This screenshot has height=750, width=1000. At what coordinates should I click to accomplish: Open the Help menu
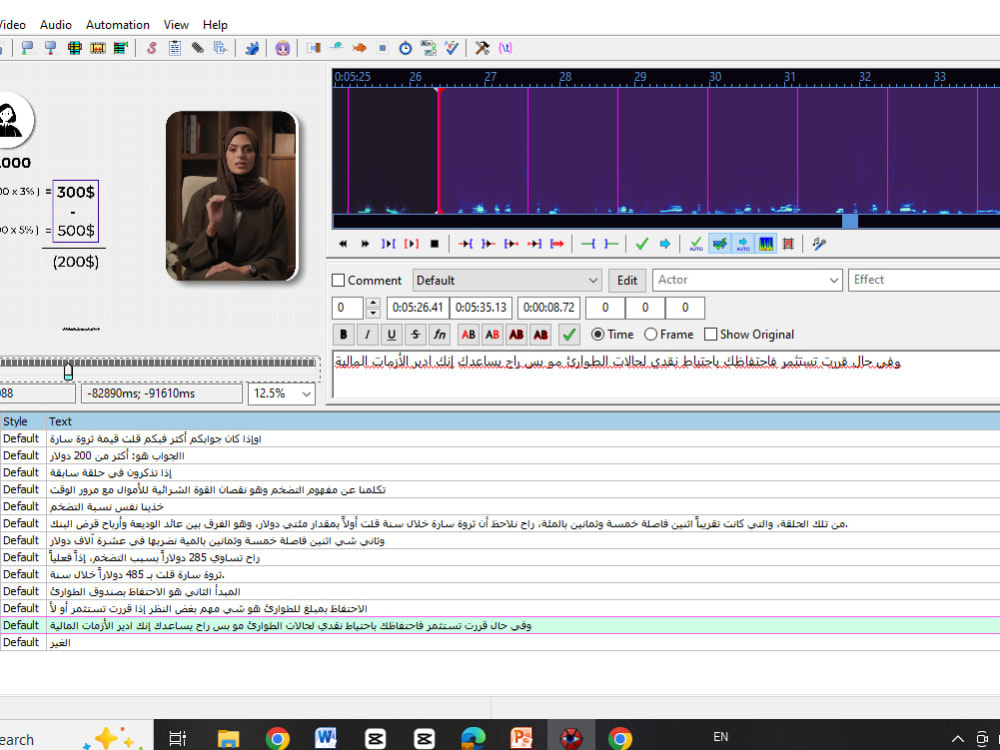pos(215,25)
